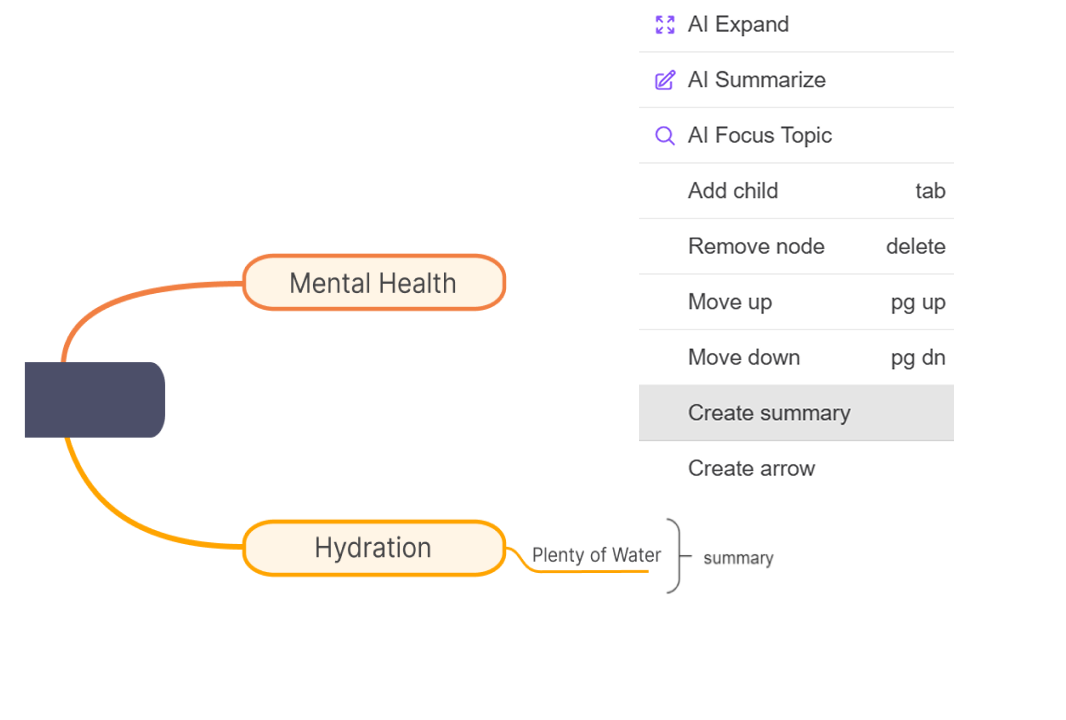The image size is (1066, 720).
Task: Choose Create summary from menu
Action: tap(769, 413)
